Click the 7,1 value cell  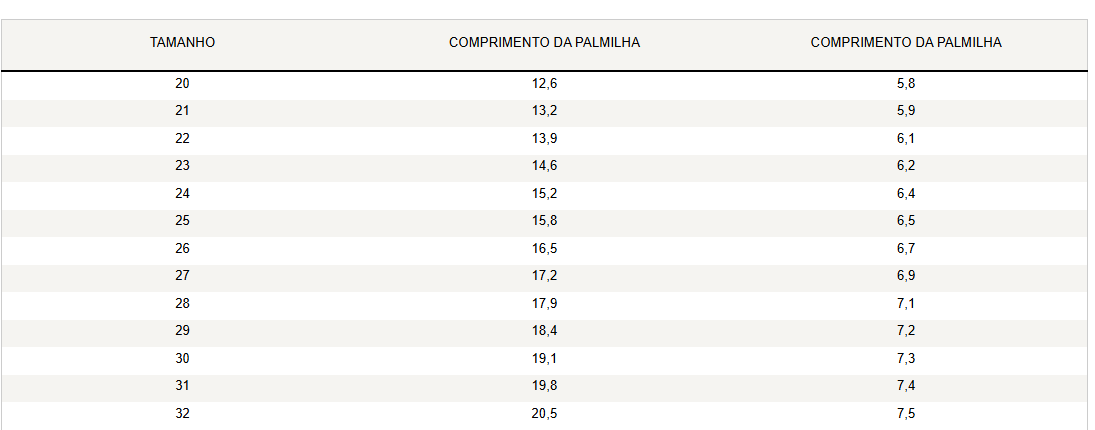(906, 304)
